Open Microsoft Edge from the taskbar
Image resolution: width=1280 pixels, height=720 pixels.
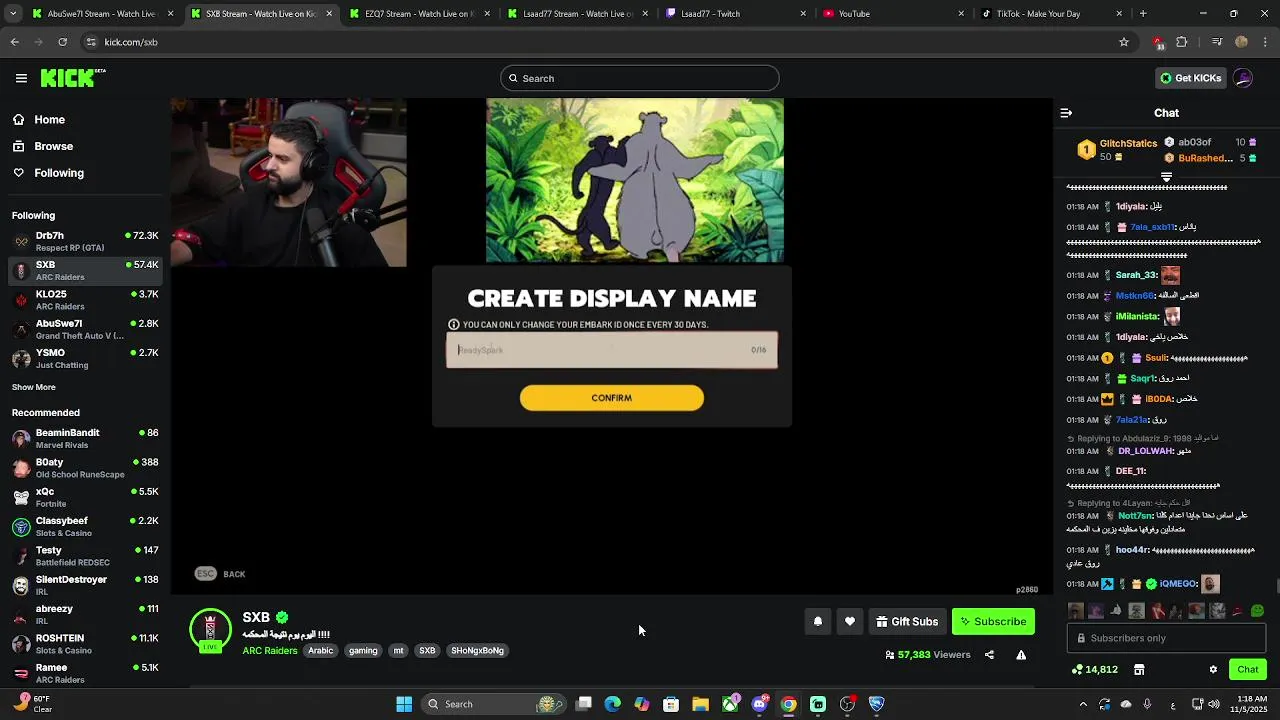(x=612, y=704)
